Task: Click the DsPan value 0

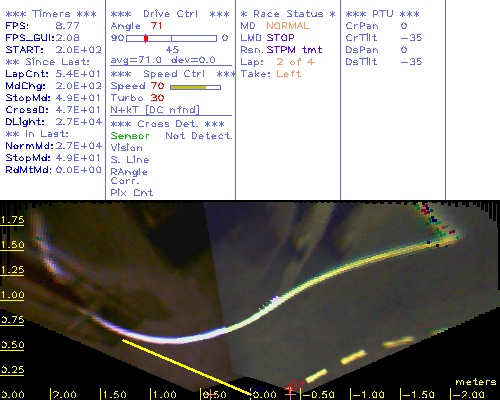Action: click(x=404, y=50)
